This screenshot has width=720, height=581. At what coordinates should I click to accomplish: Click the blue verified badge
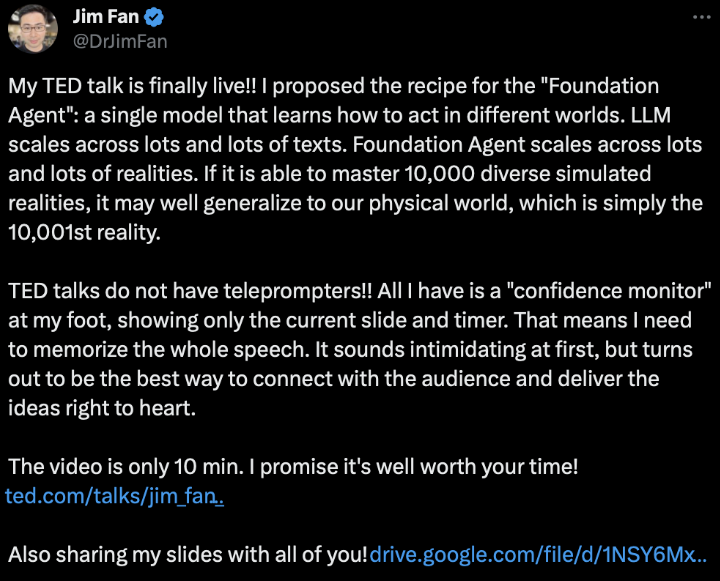154,17
